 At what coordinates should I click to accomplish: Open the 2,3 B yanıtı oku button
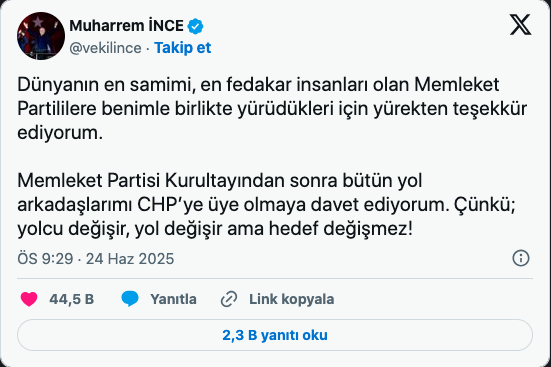[x=275, y=335]
